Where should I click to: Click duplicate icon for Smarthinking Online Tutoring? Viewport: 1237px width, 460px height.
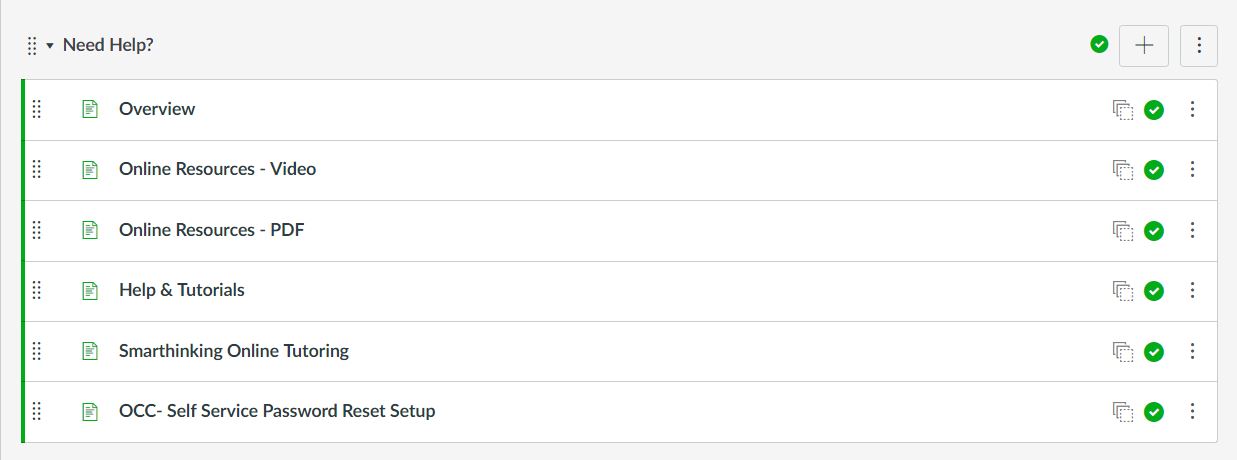tap(1123, 351)
